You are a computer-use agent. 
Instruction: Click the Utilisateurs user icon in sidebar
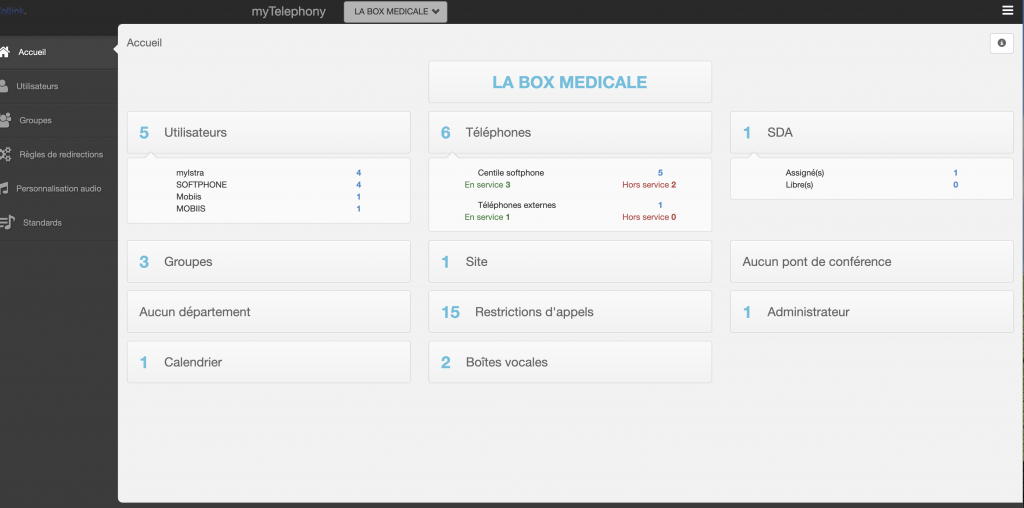coord(5,86)
